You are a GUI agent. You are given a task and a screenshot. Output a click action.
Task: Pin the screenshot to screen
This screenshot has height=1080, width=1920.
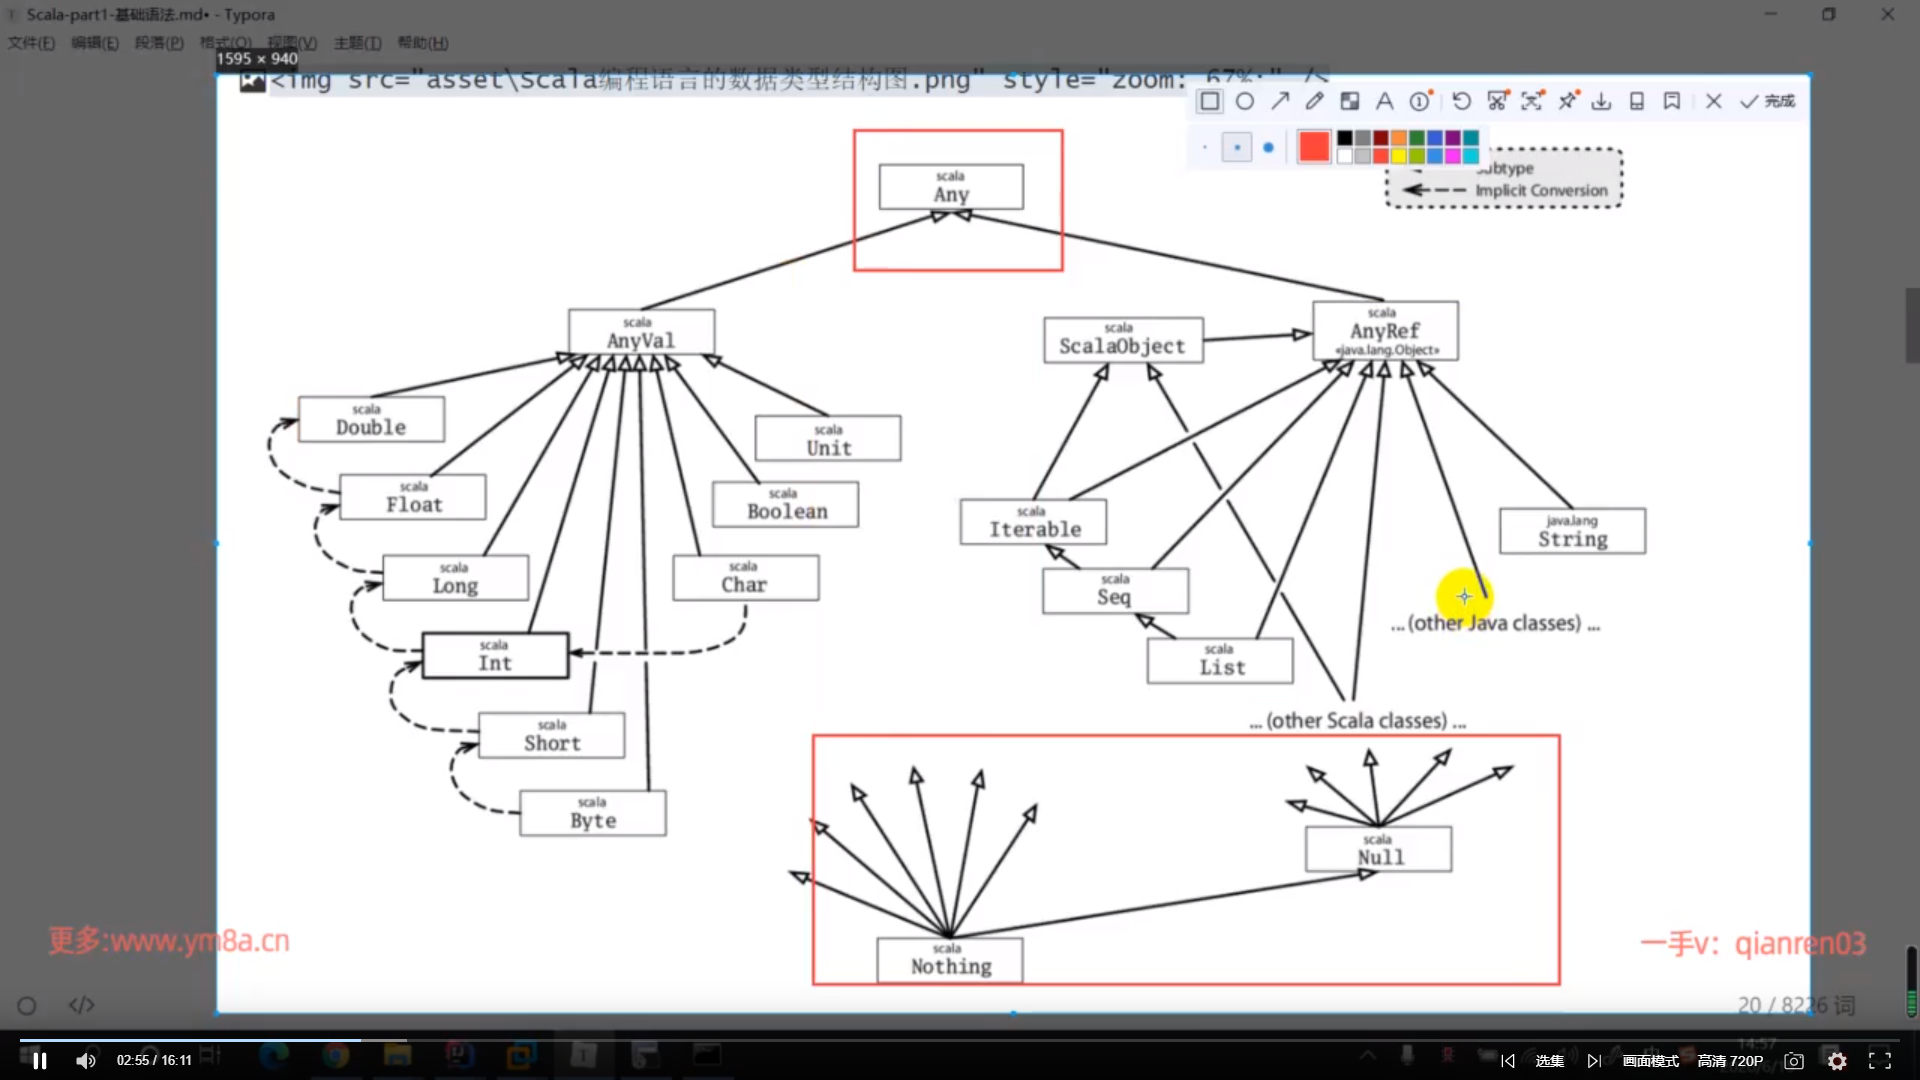1567,101
